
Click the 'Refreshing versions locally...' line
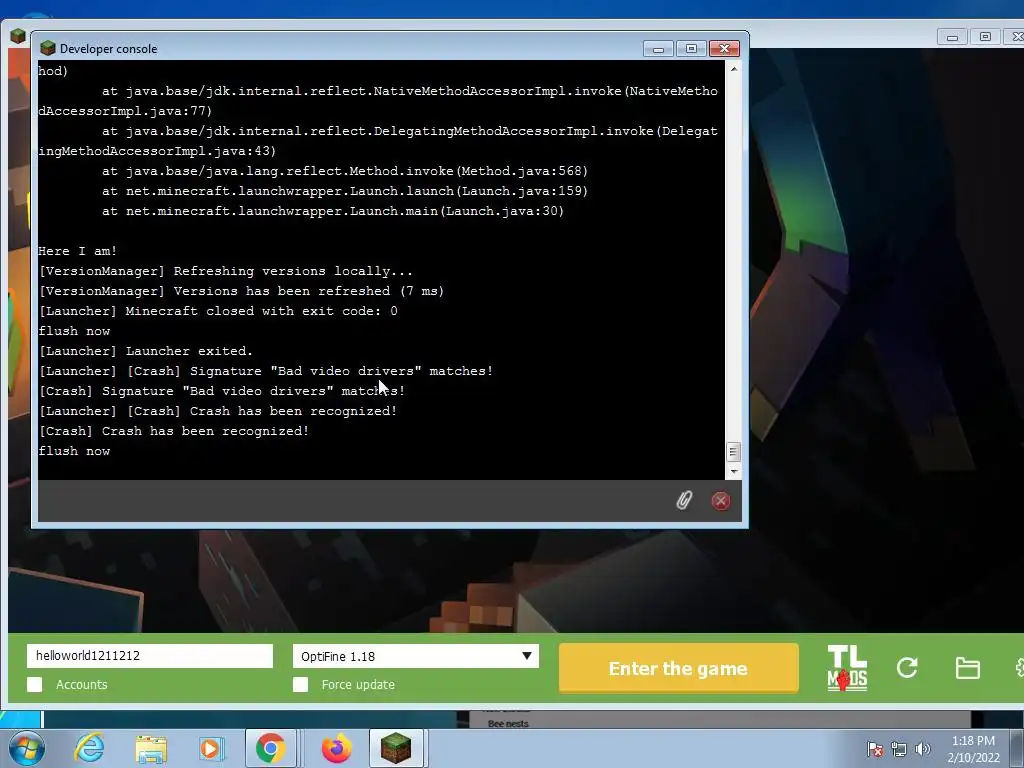[x=226, y=271]
